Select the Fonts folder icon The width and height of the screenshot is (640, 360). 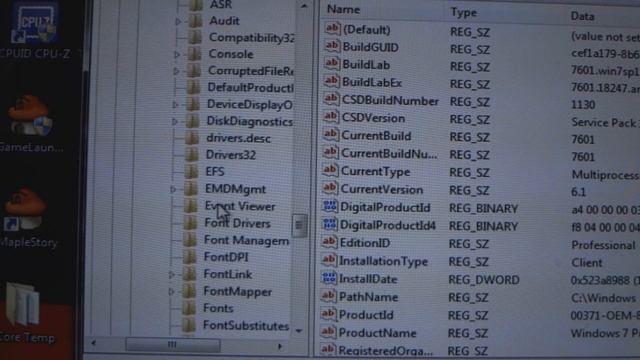[189, 308]
